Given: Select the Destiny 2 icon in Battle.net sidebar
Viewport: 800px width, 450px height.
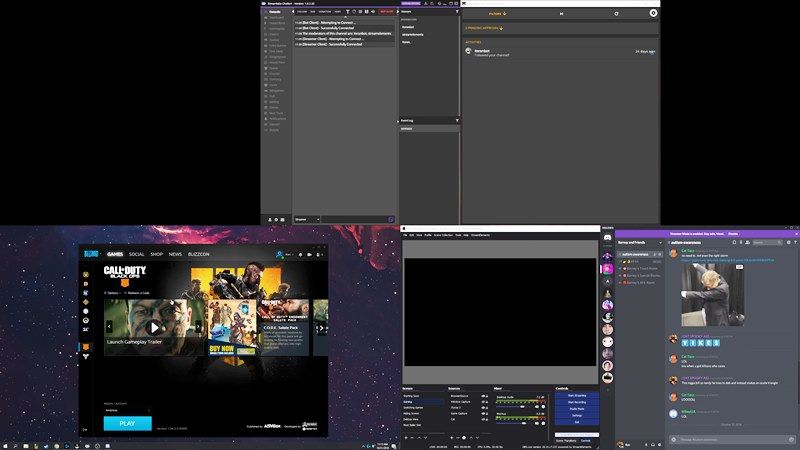Looking at the screenshot, I should [86, 356].
